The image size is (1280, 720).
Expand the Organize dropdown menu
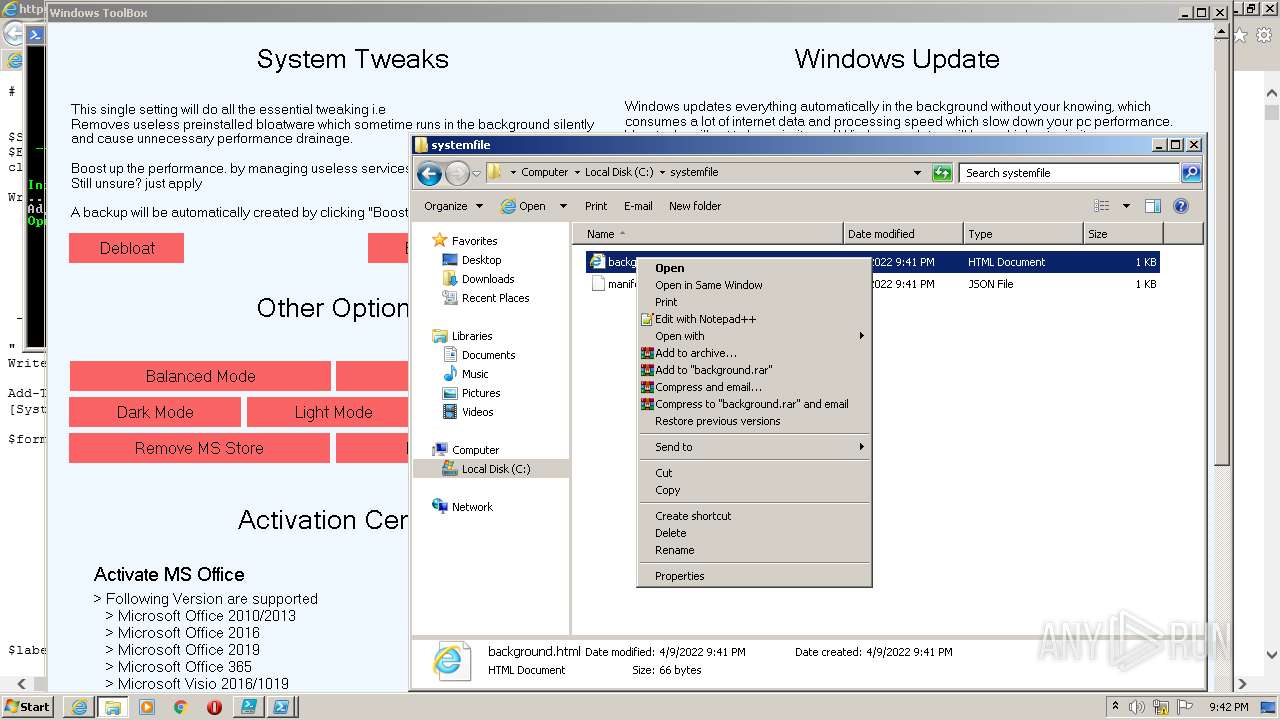pos(453,206)
